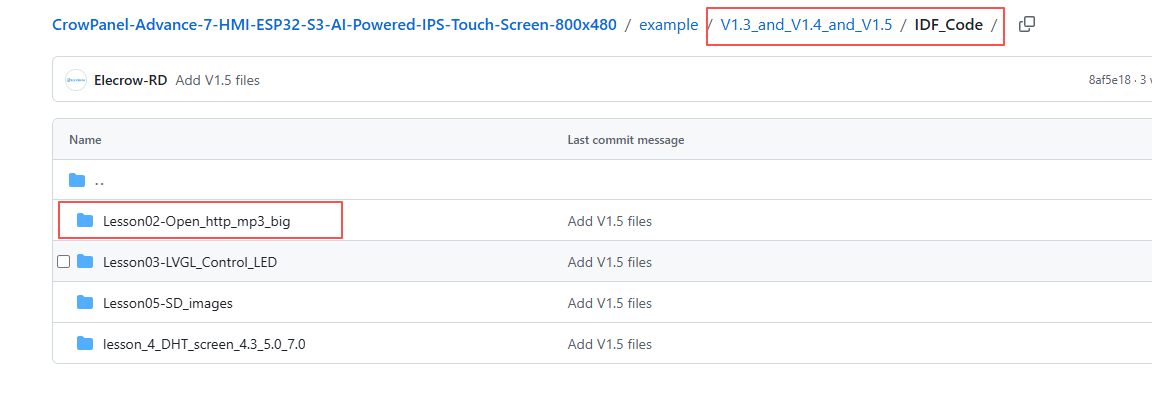This screenshot has width=1152, height=398.
Task: Tick the checkbox for Lesson03-LVGL_Control_LED
Action: tap(63, 261)
